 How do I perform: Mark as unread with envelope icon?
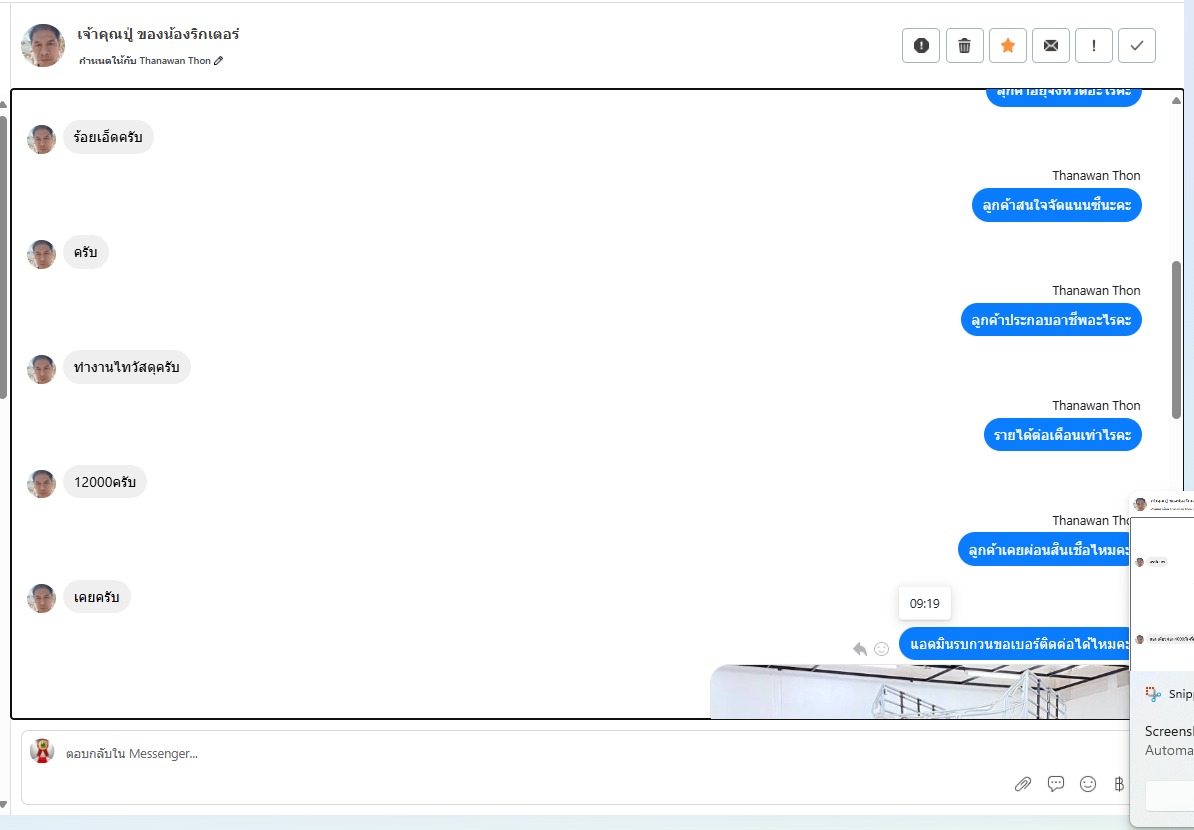point(1051,46)
